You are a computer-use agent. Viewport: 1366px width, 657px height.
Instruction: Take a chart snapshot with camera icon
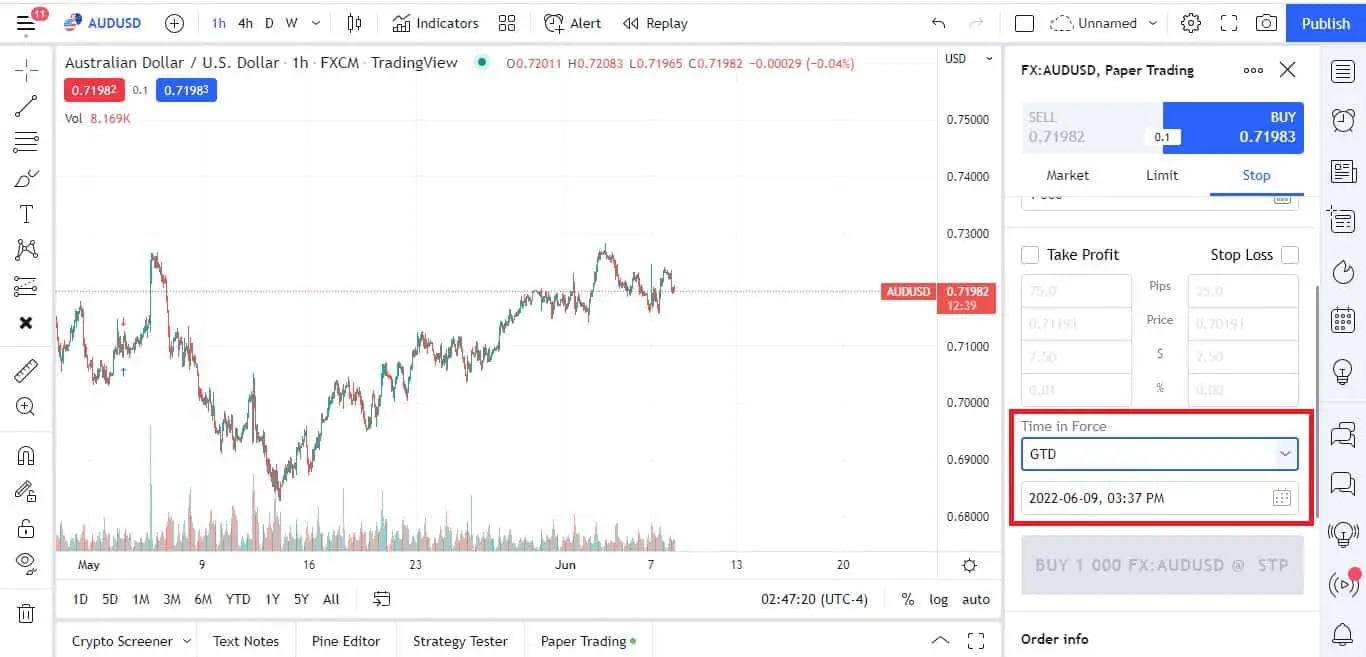tap(1266, 23)
